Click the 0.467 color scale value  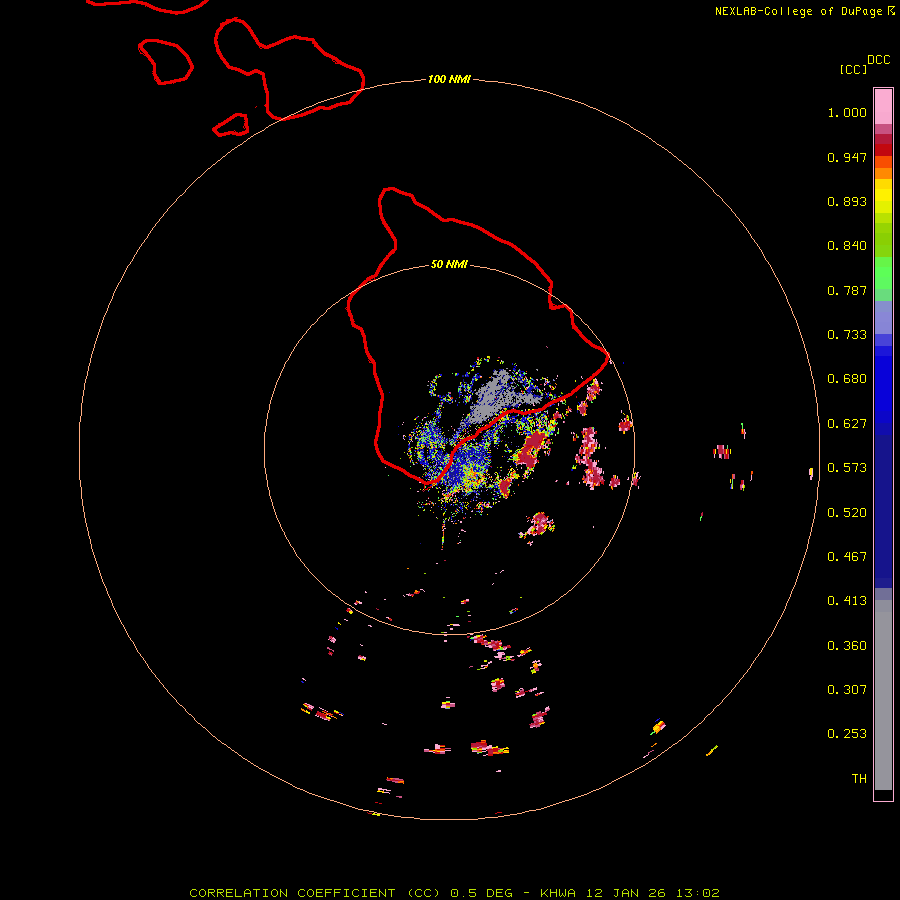tap(847, 557)
